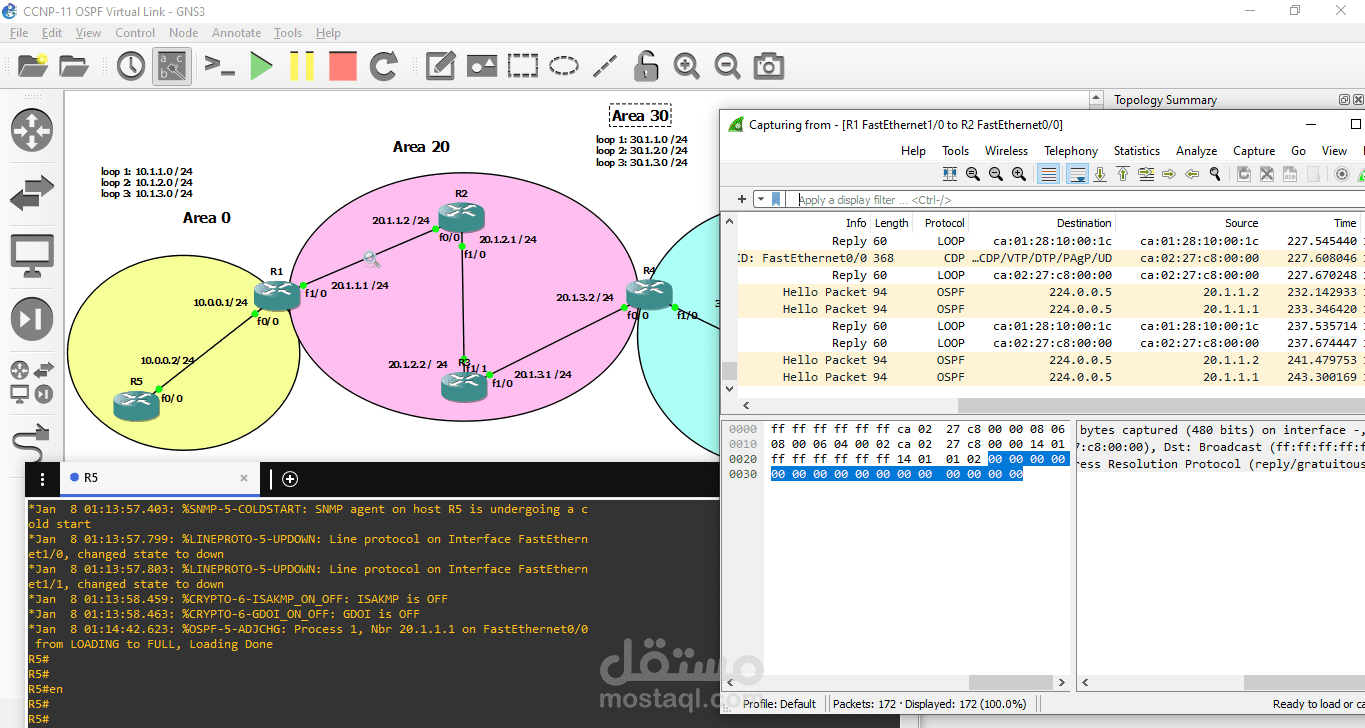Add a new terminal tab
1365x728 pixels.
click(290, 479)
